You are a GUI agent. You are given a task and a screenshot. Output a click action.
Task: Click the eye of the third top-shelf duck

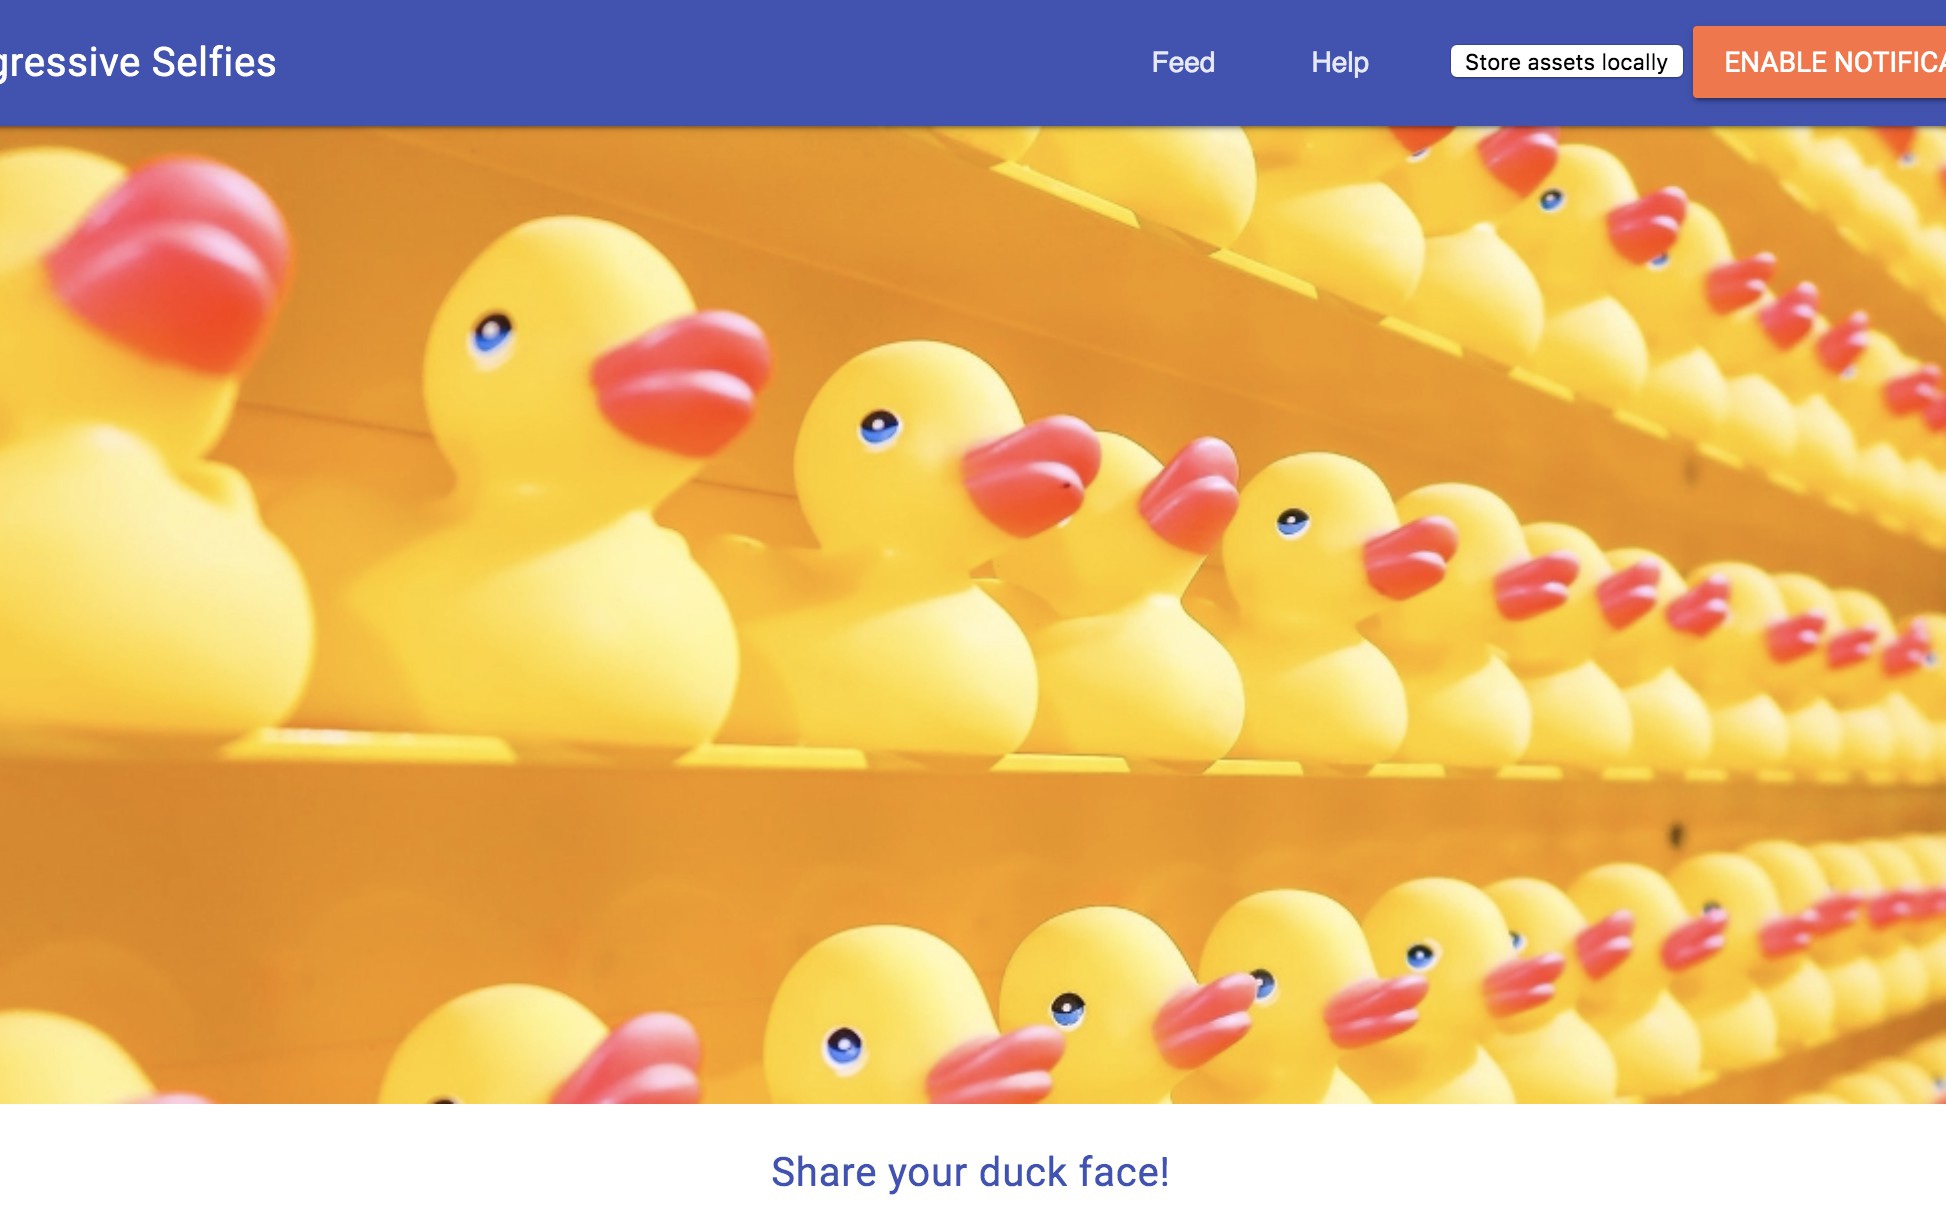(880, 427)
